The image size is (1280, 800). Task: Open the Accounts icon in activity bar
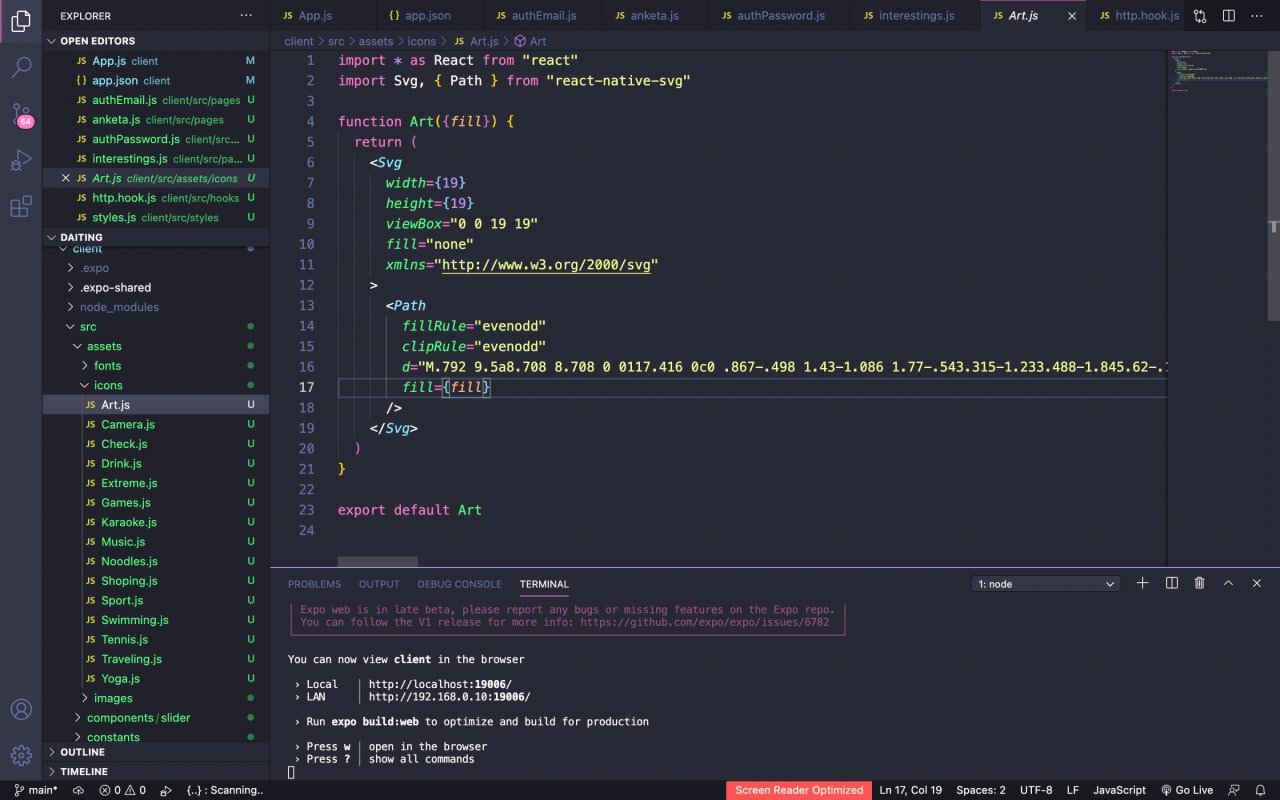click(x=21, y=709)
